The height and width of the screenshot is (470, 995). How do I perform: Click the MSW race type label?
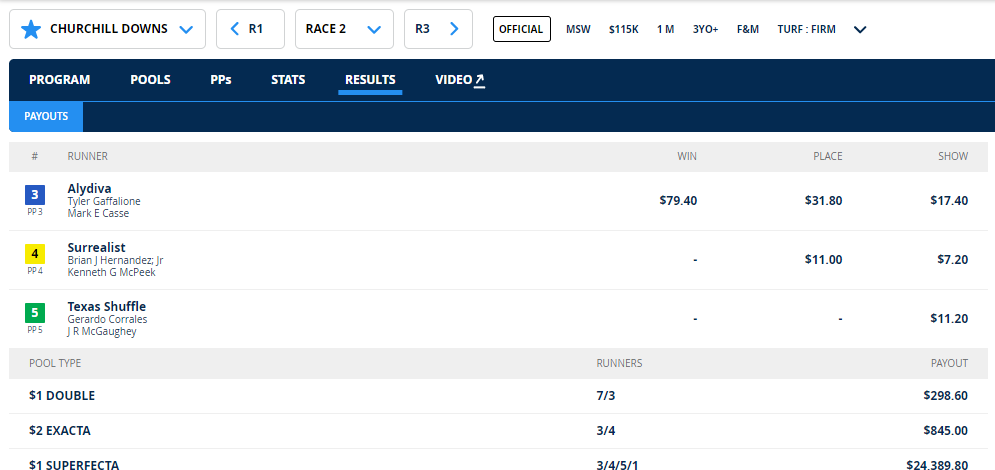[578, 29]
